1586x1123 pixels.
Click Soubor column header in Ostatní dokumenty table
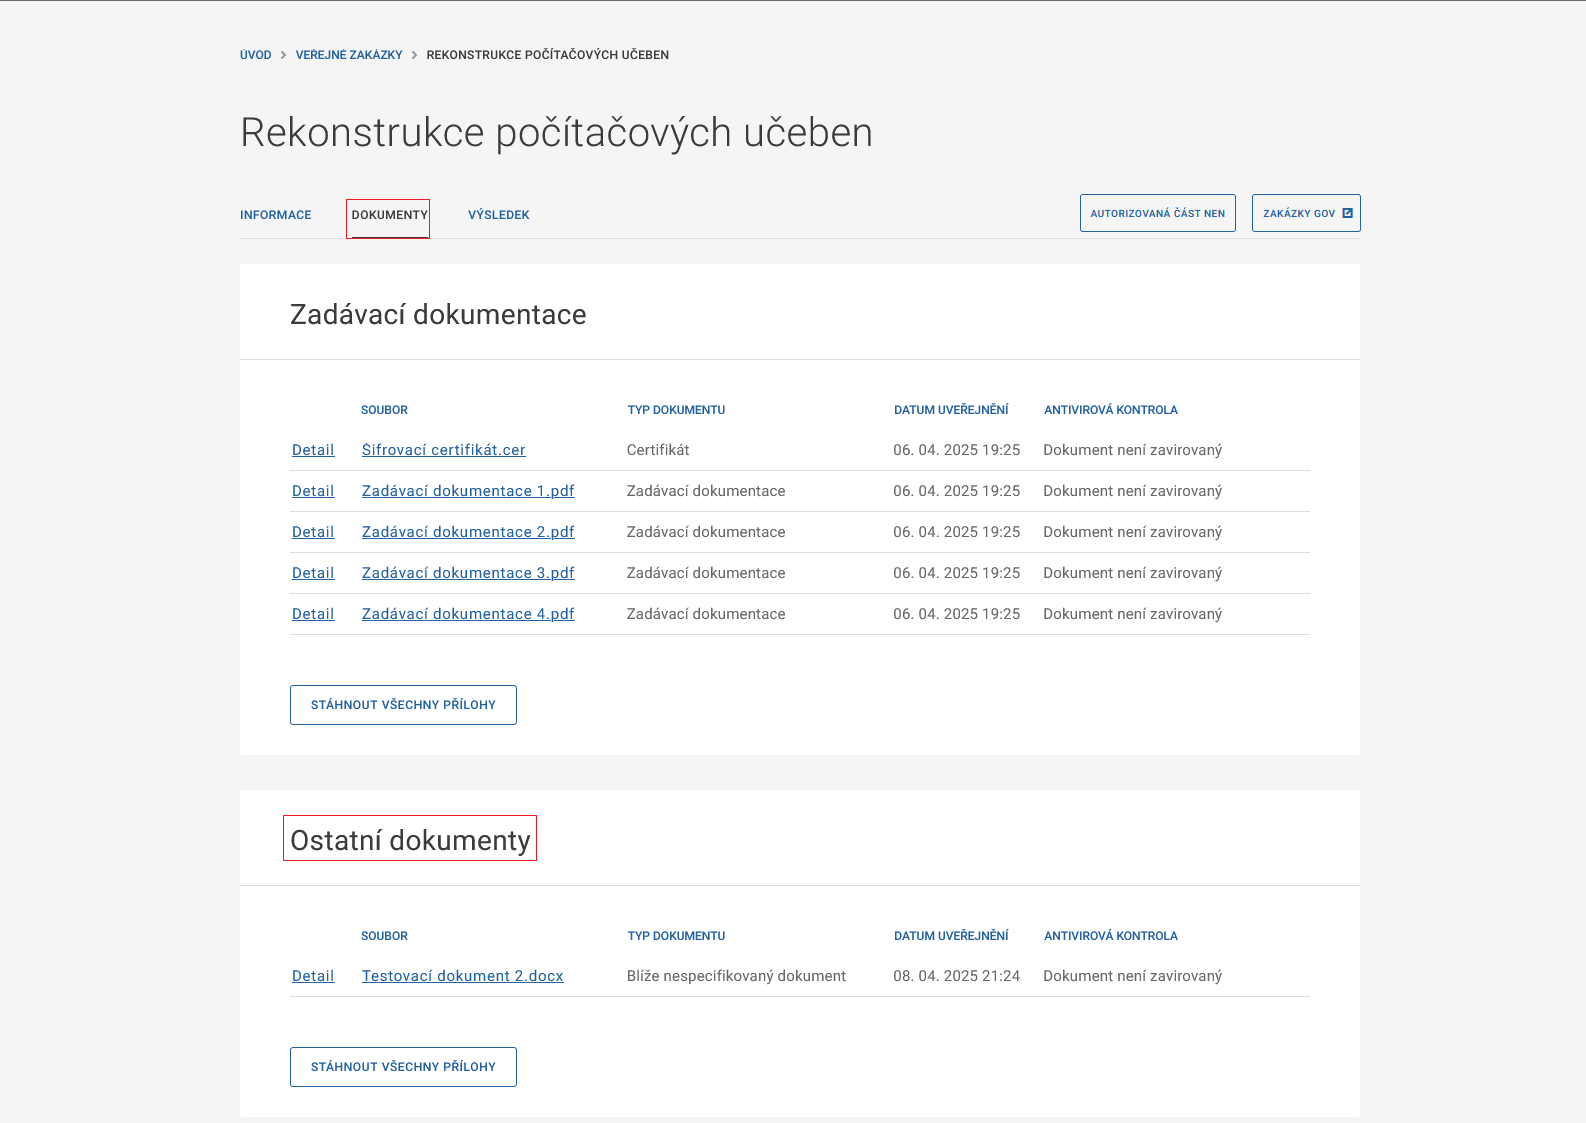385,936
